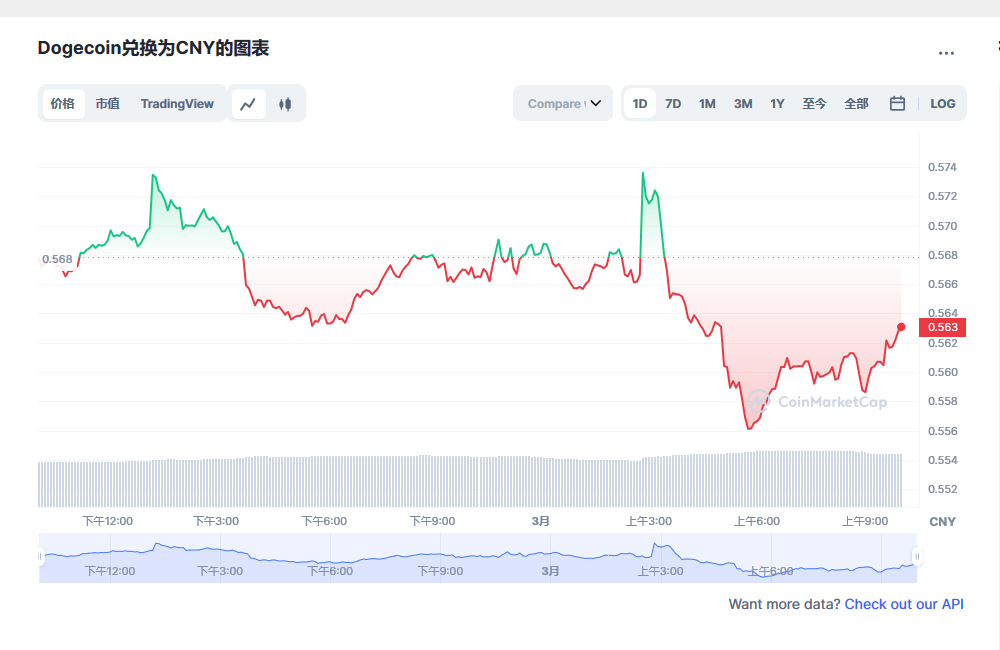Switch to the 市值 tab

pos(107,103)
